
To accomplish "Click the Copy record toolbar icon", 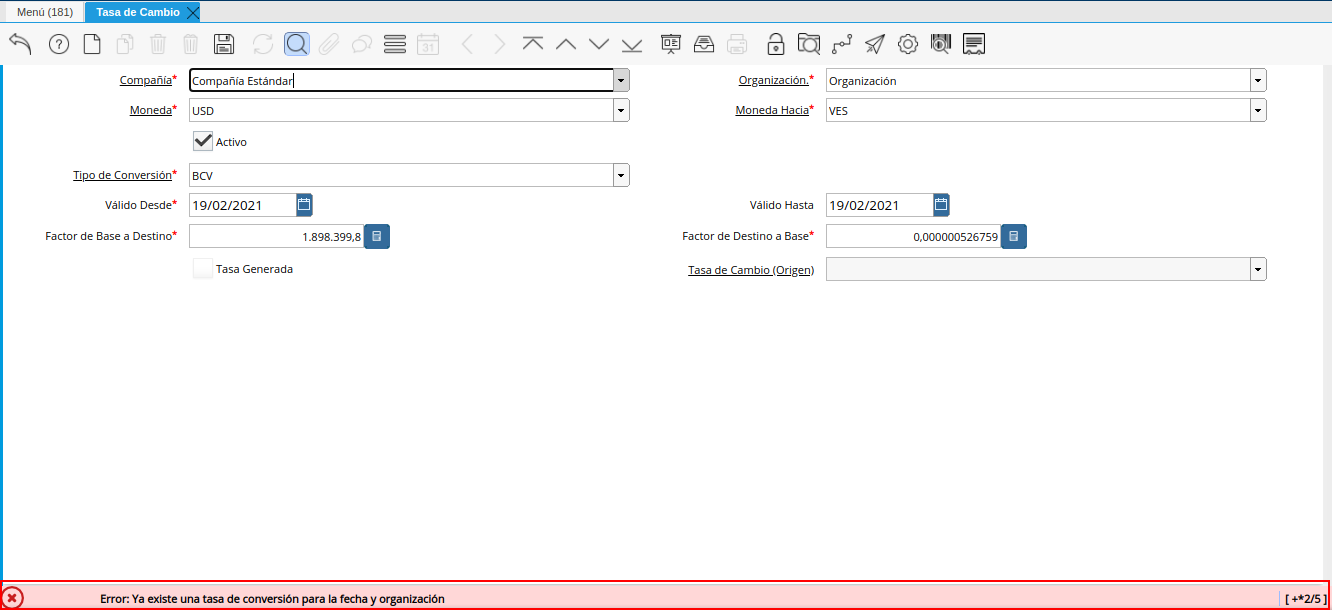I will (x=125, y=44).
